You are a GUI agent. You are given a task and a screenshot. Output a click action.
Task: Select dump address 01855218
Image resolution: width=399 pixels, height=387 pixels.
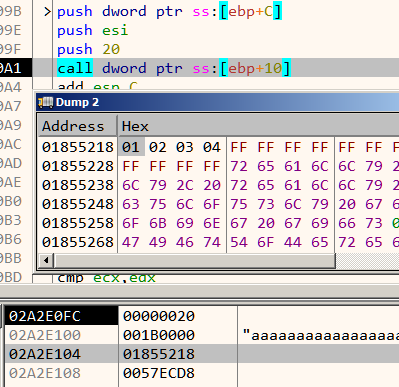(x=78, y=147)
